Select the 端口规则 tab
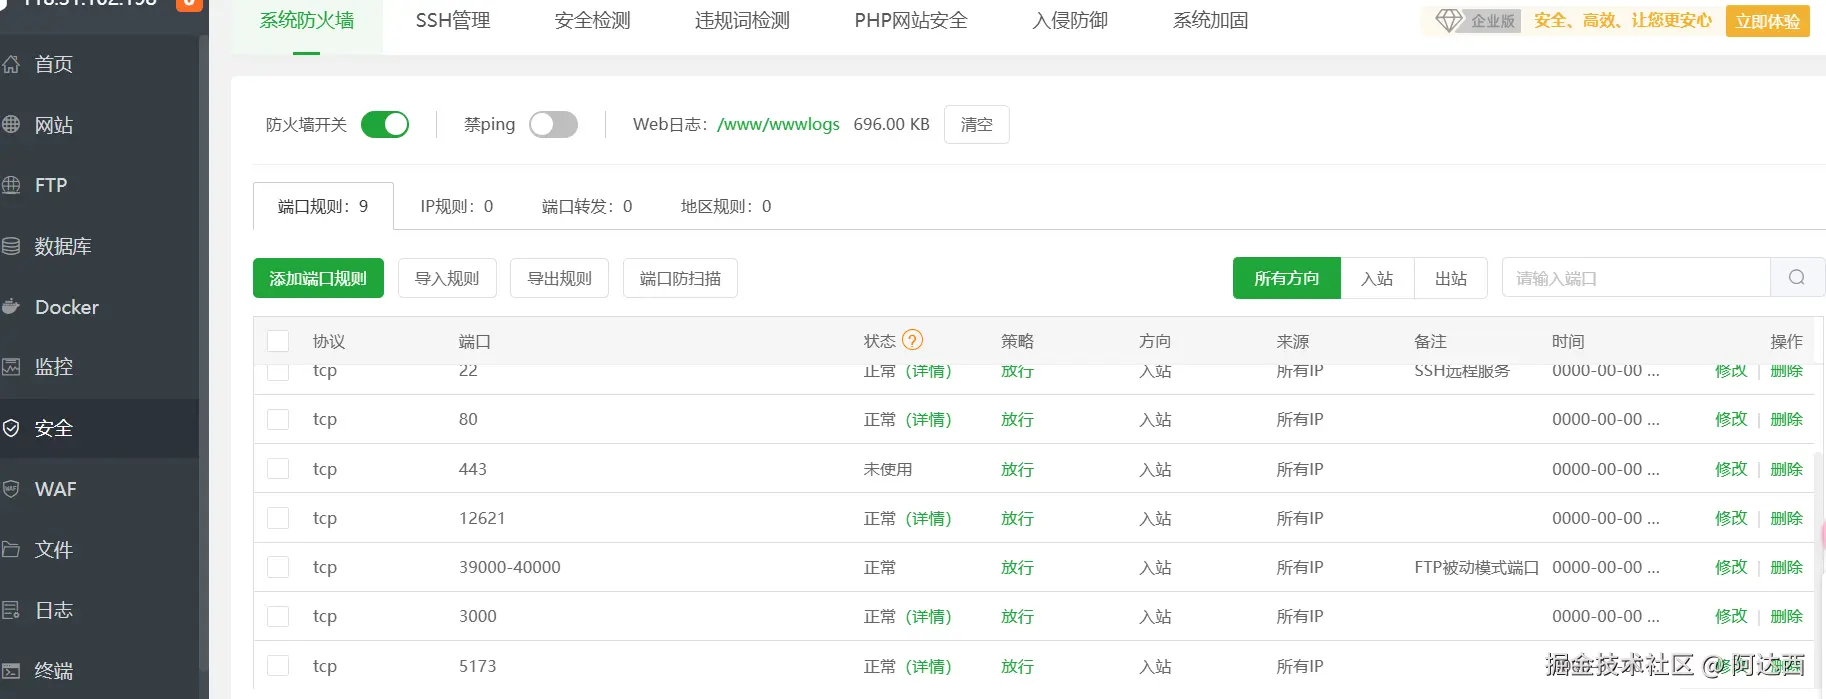The image size is (1826, 699). 323,206
